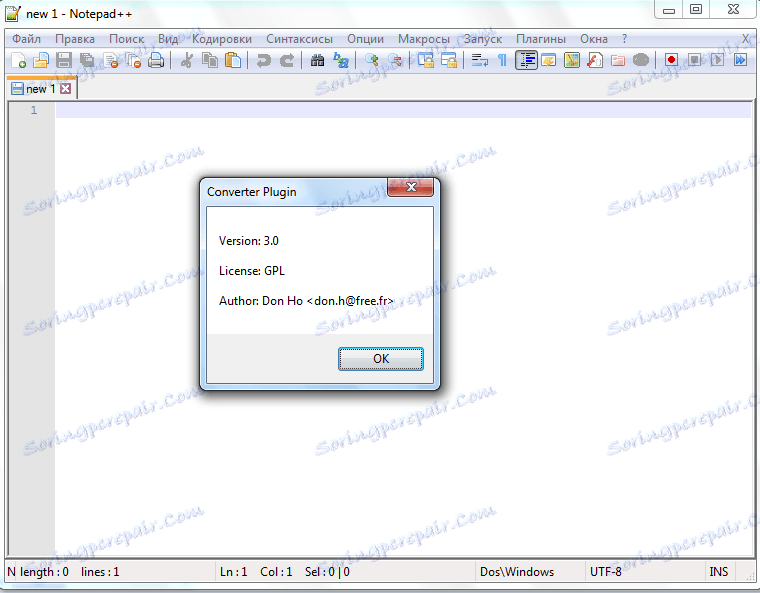Create a new document with the New file icon

[x=18, y=61]
